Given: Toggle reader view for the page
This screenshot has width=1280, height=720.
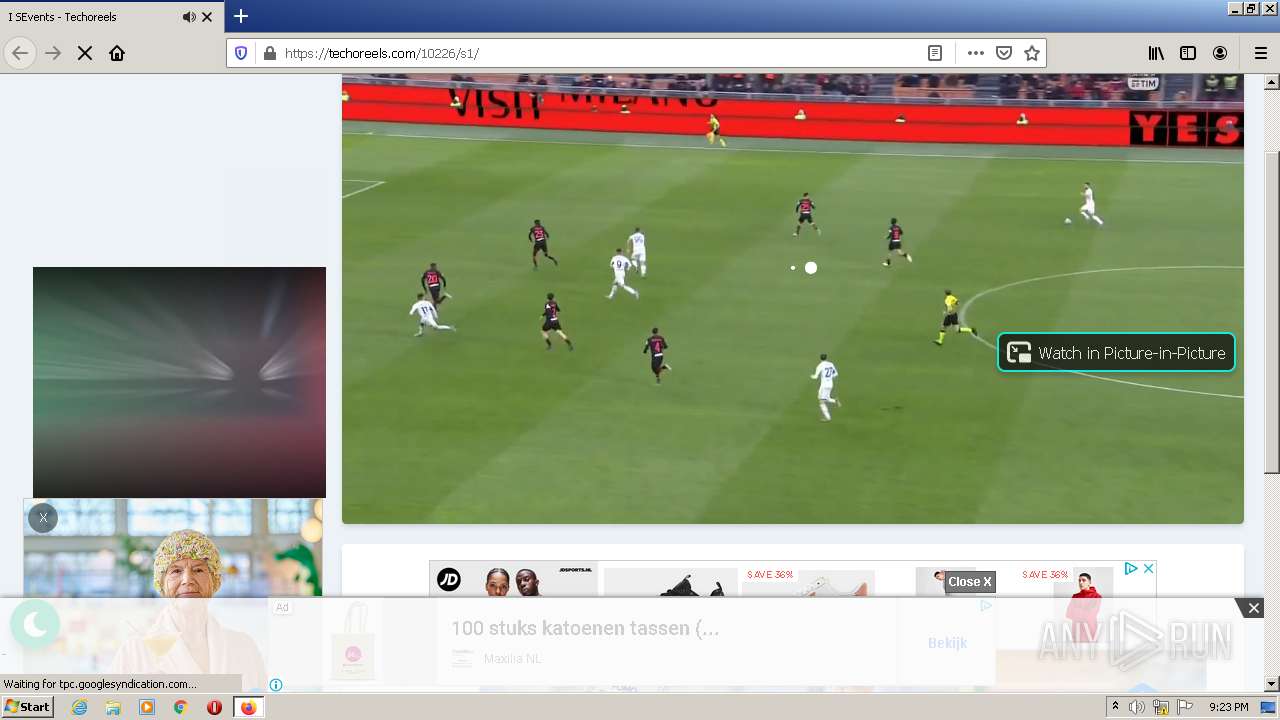Looking at the screenshot, I should point(935,53).
